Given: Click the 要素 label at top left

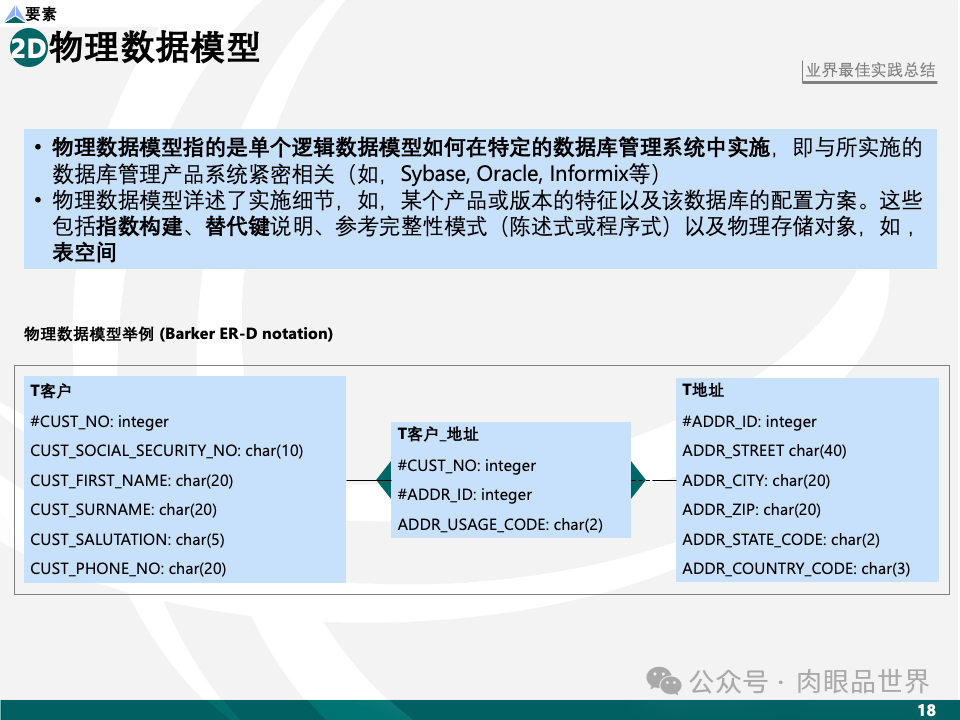Looking at the screenshot, I should tap(41, 13).
